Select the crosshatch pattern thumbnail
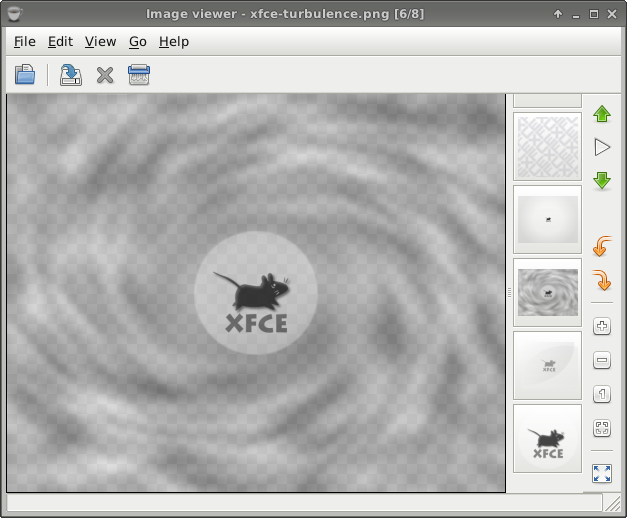This screenshot has height=524, width=642. (x=547, y=147)
